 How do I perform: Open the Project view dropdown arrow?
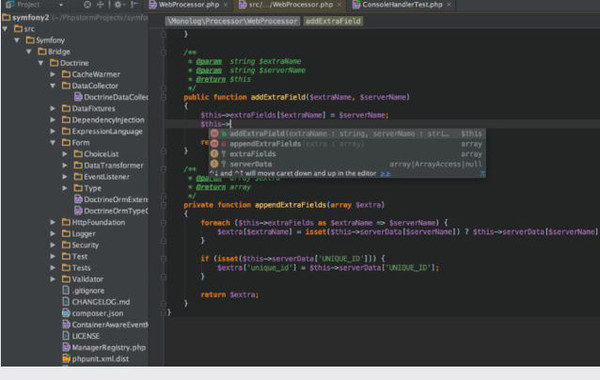[x=61, y=5]
